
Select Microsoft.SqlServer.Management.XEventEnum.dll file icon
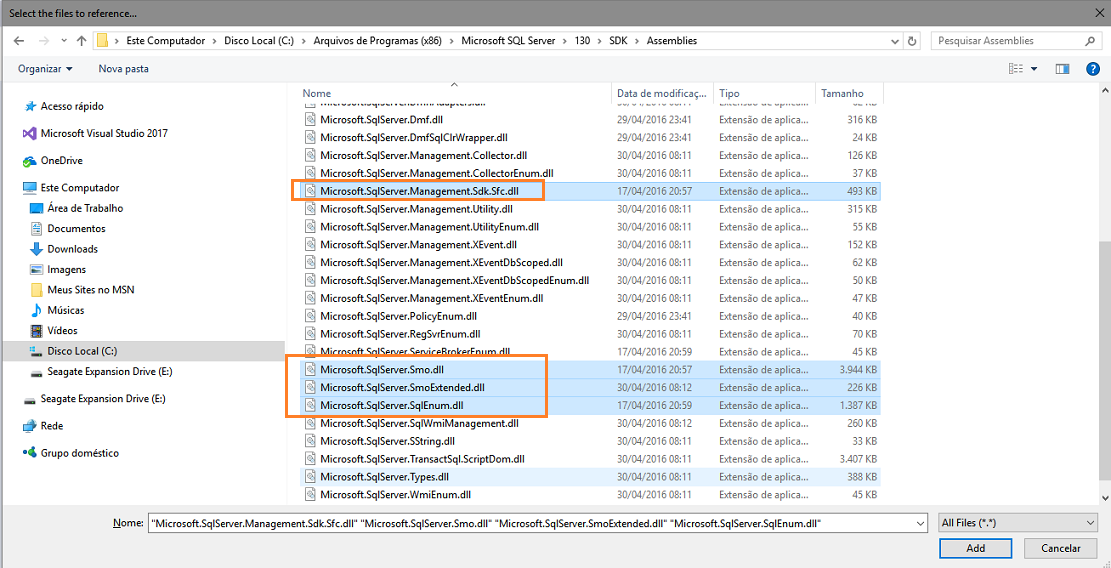point(310,298)
